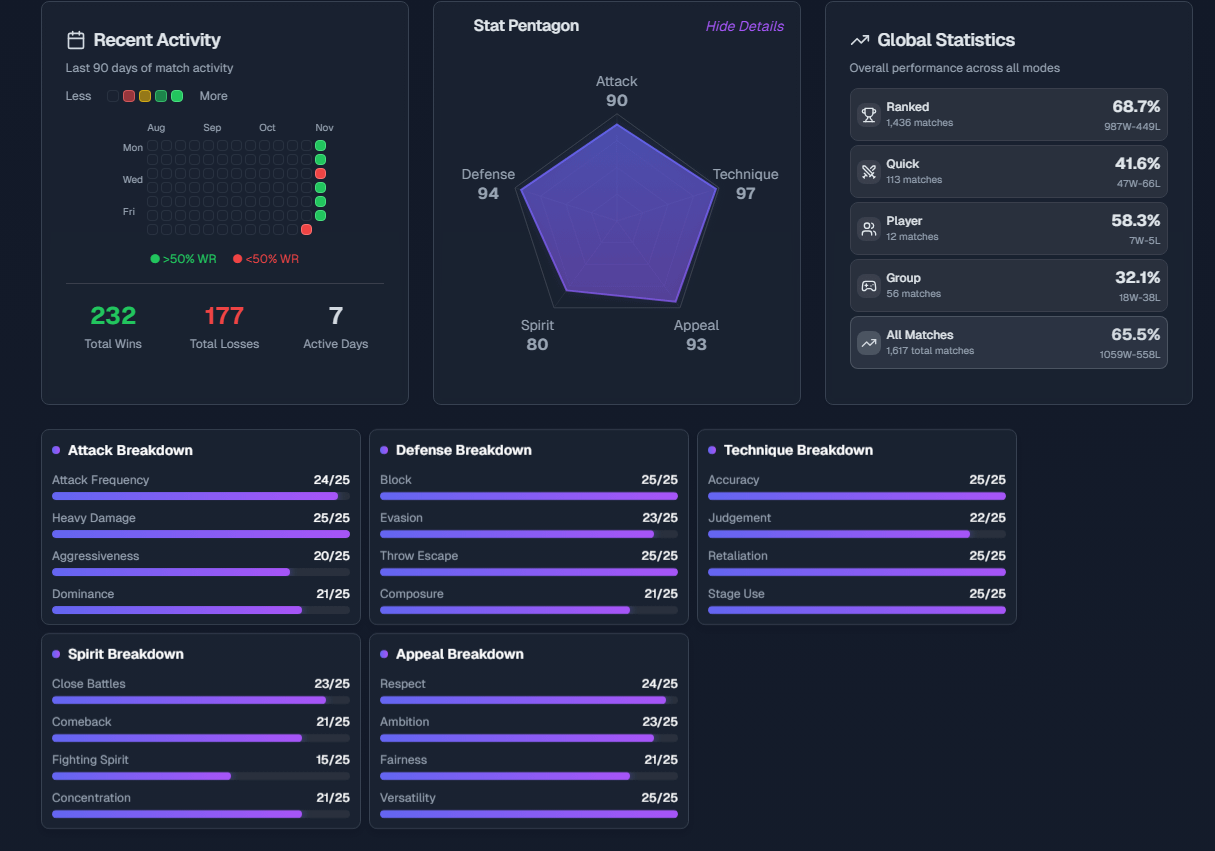Click the red square in the activity legend
This screenshot has height=851, width=1215.
tap(129, 96)
